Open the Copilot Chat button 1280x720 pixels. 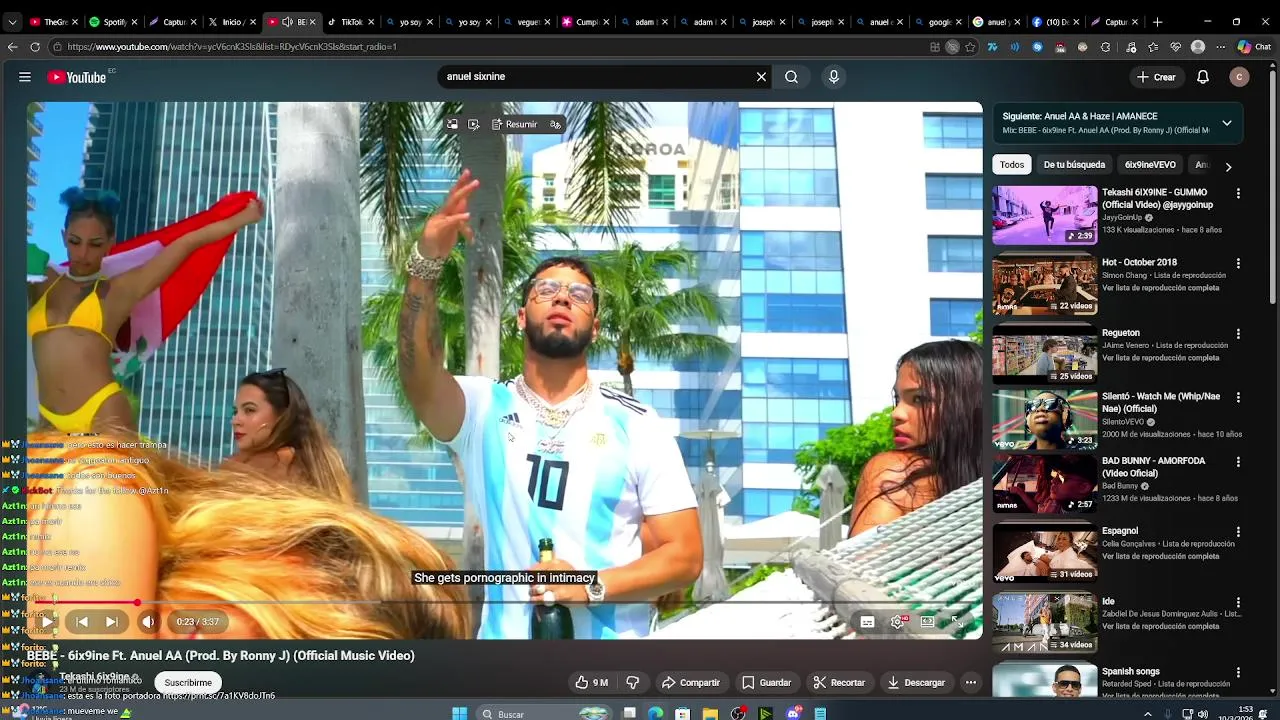pos(1254,47)
